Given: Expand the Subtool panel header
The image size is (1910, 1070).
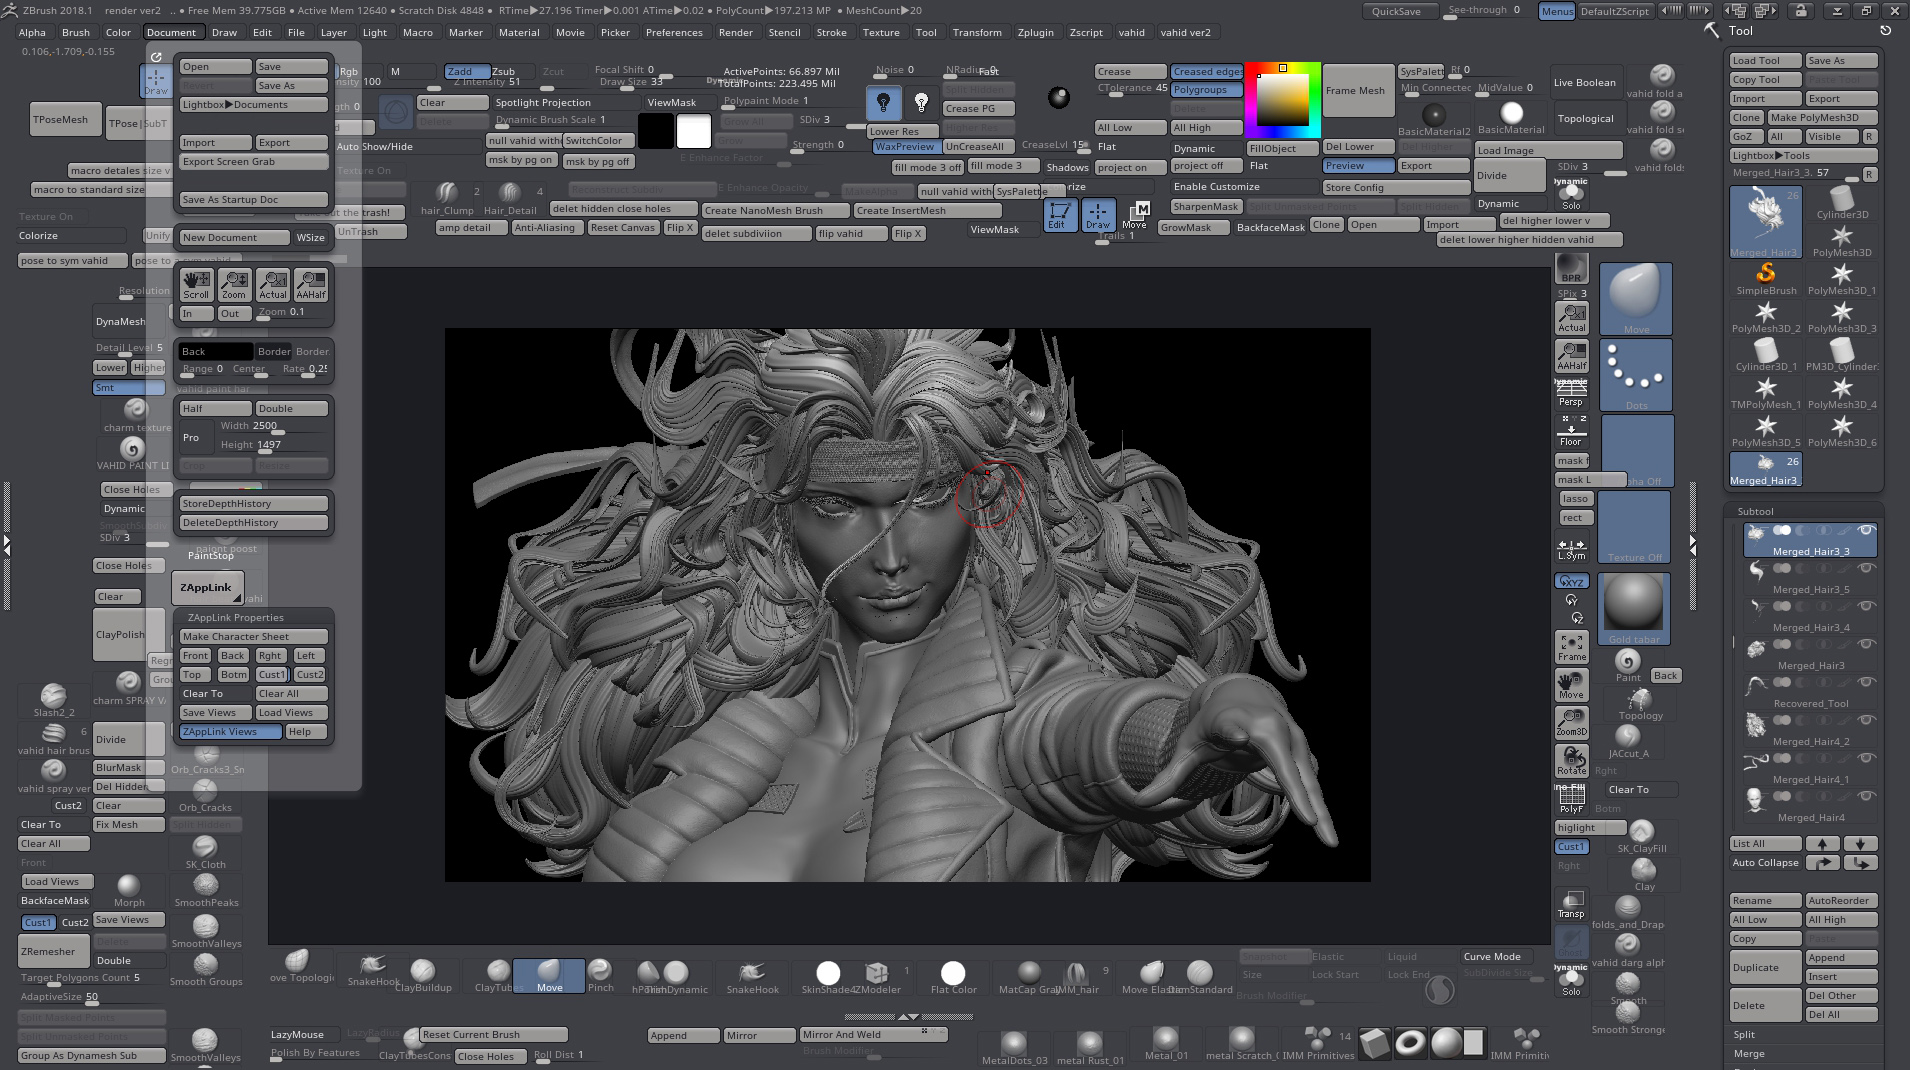Looking at the screenshot, I should 1755,511.
